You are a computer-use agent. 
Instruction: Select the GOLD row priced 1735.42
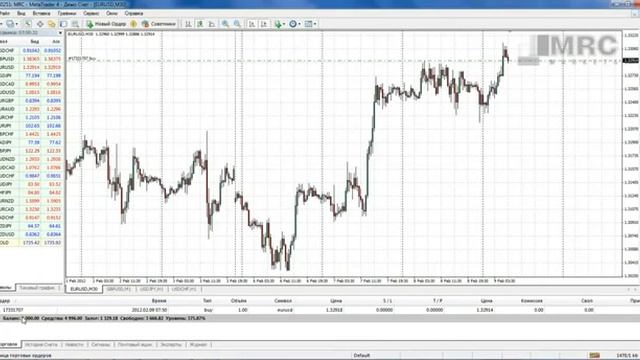click(x=31, y=243)
